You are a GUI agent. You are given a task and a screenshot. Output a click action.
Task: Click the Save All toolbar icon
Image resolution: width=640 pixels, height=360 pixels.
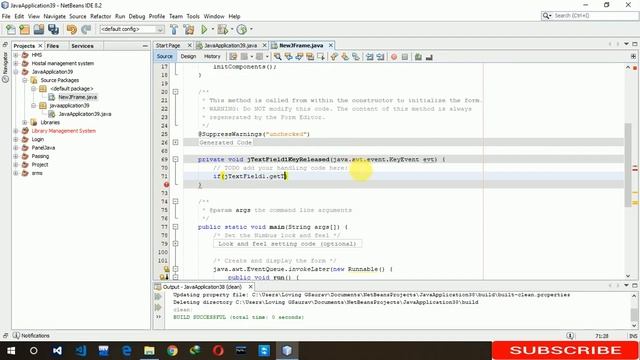53,29
